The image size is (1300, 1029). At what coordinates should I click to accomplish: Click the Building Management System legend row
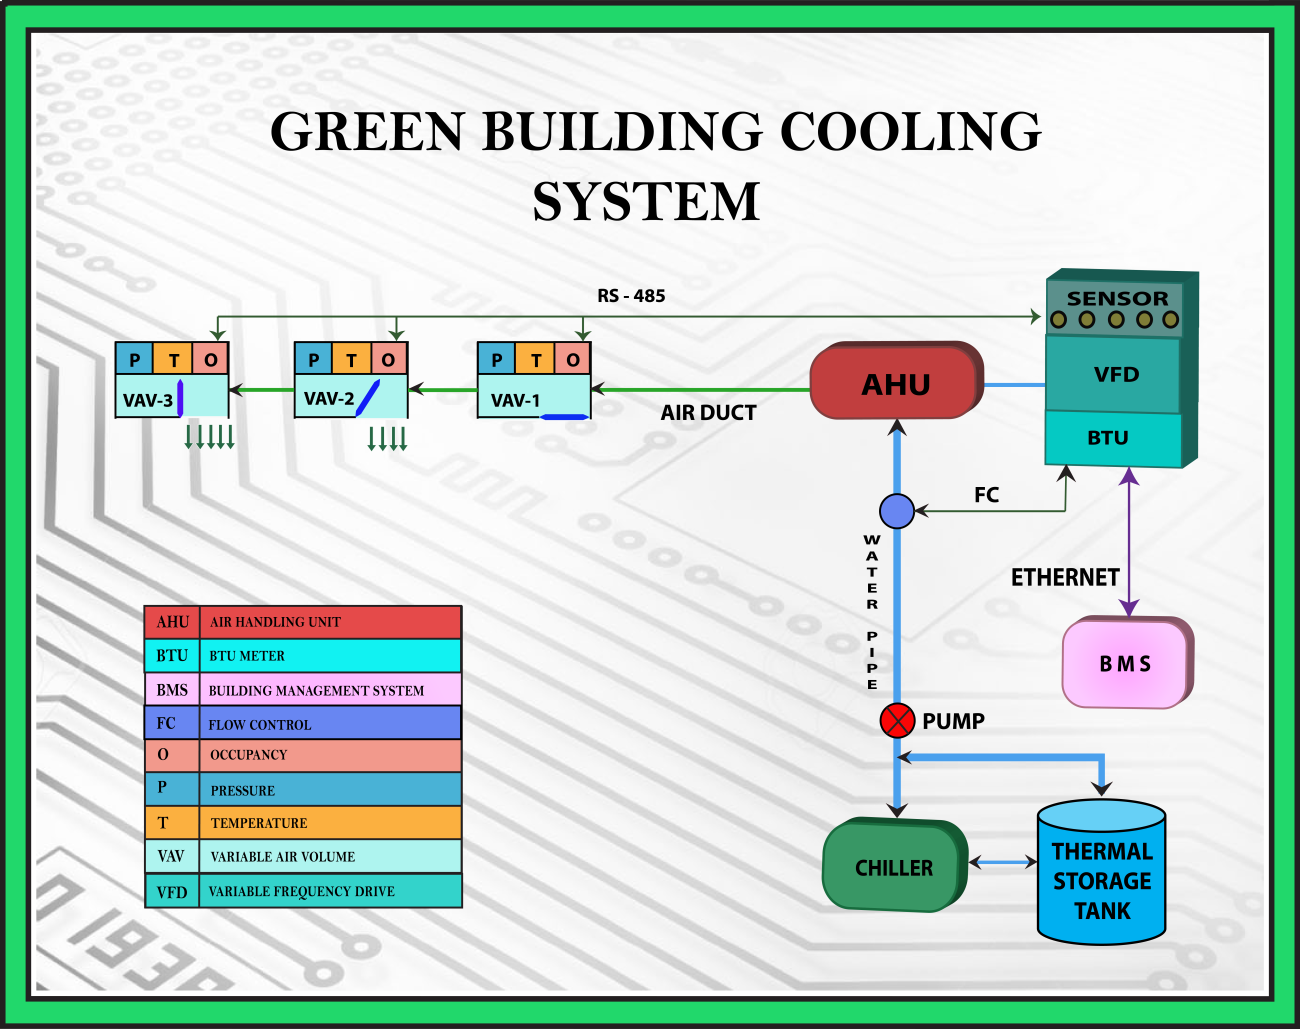pos(303,690)
